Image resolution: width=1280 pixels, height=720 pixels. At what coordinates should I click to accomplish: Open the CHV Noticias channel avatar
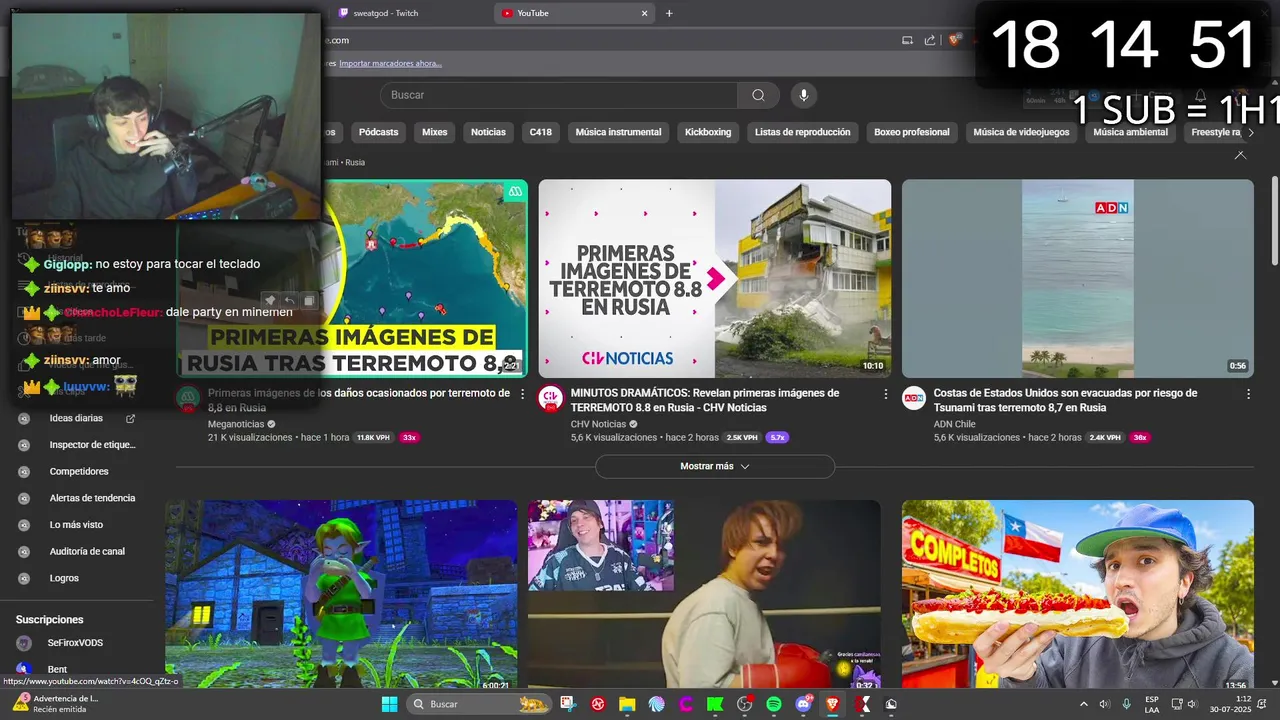550,398
